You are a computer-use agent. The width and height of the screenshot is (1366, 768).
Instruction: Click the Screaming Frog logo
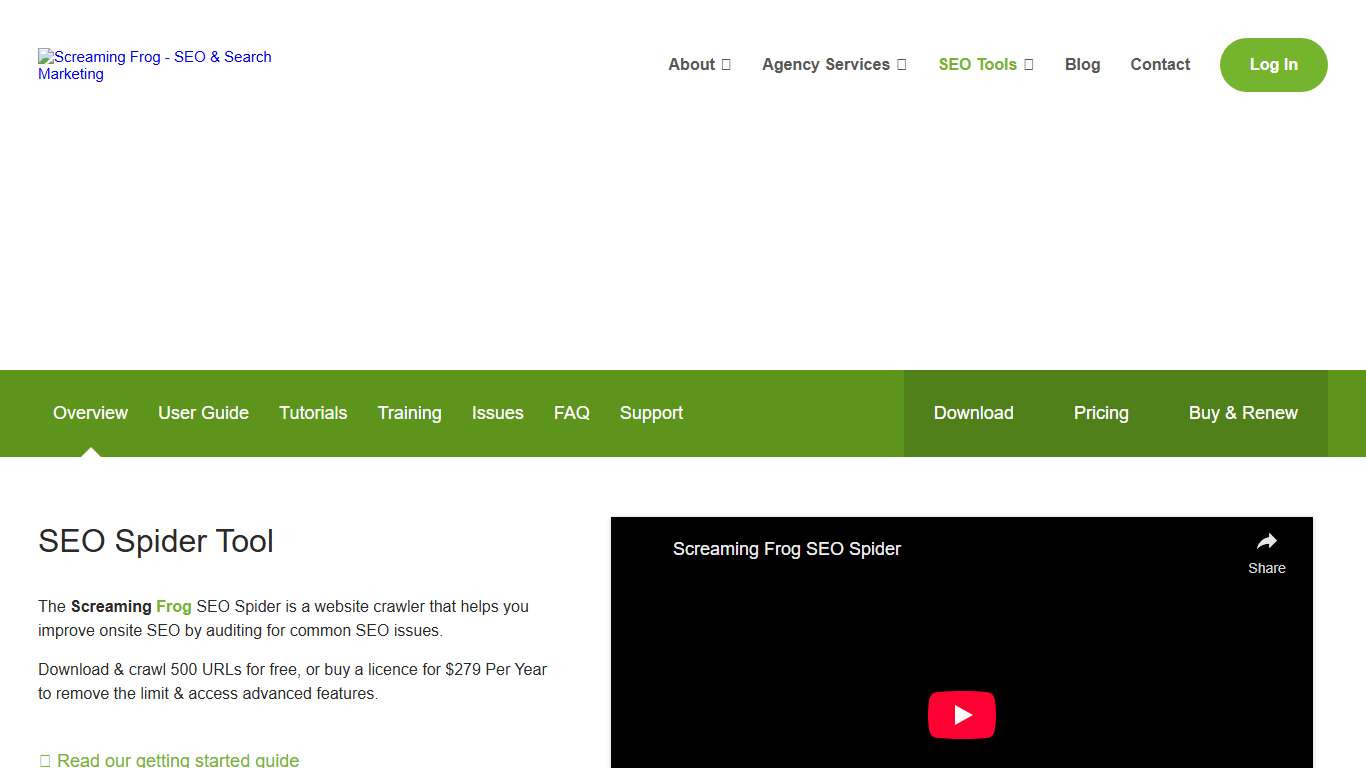click(154, 65)
